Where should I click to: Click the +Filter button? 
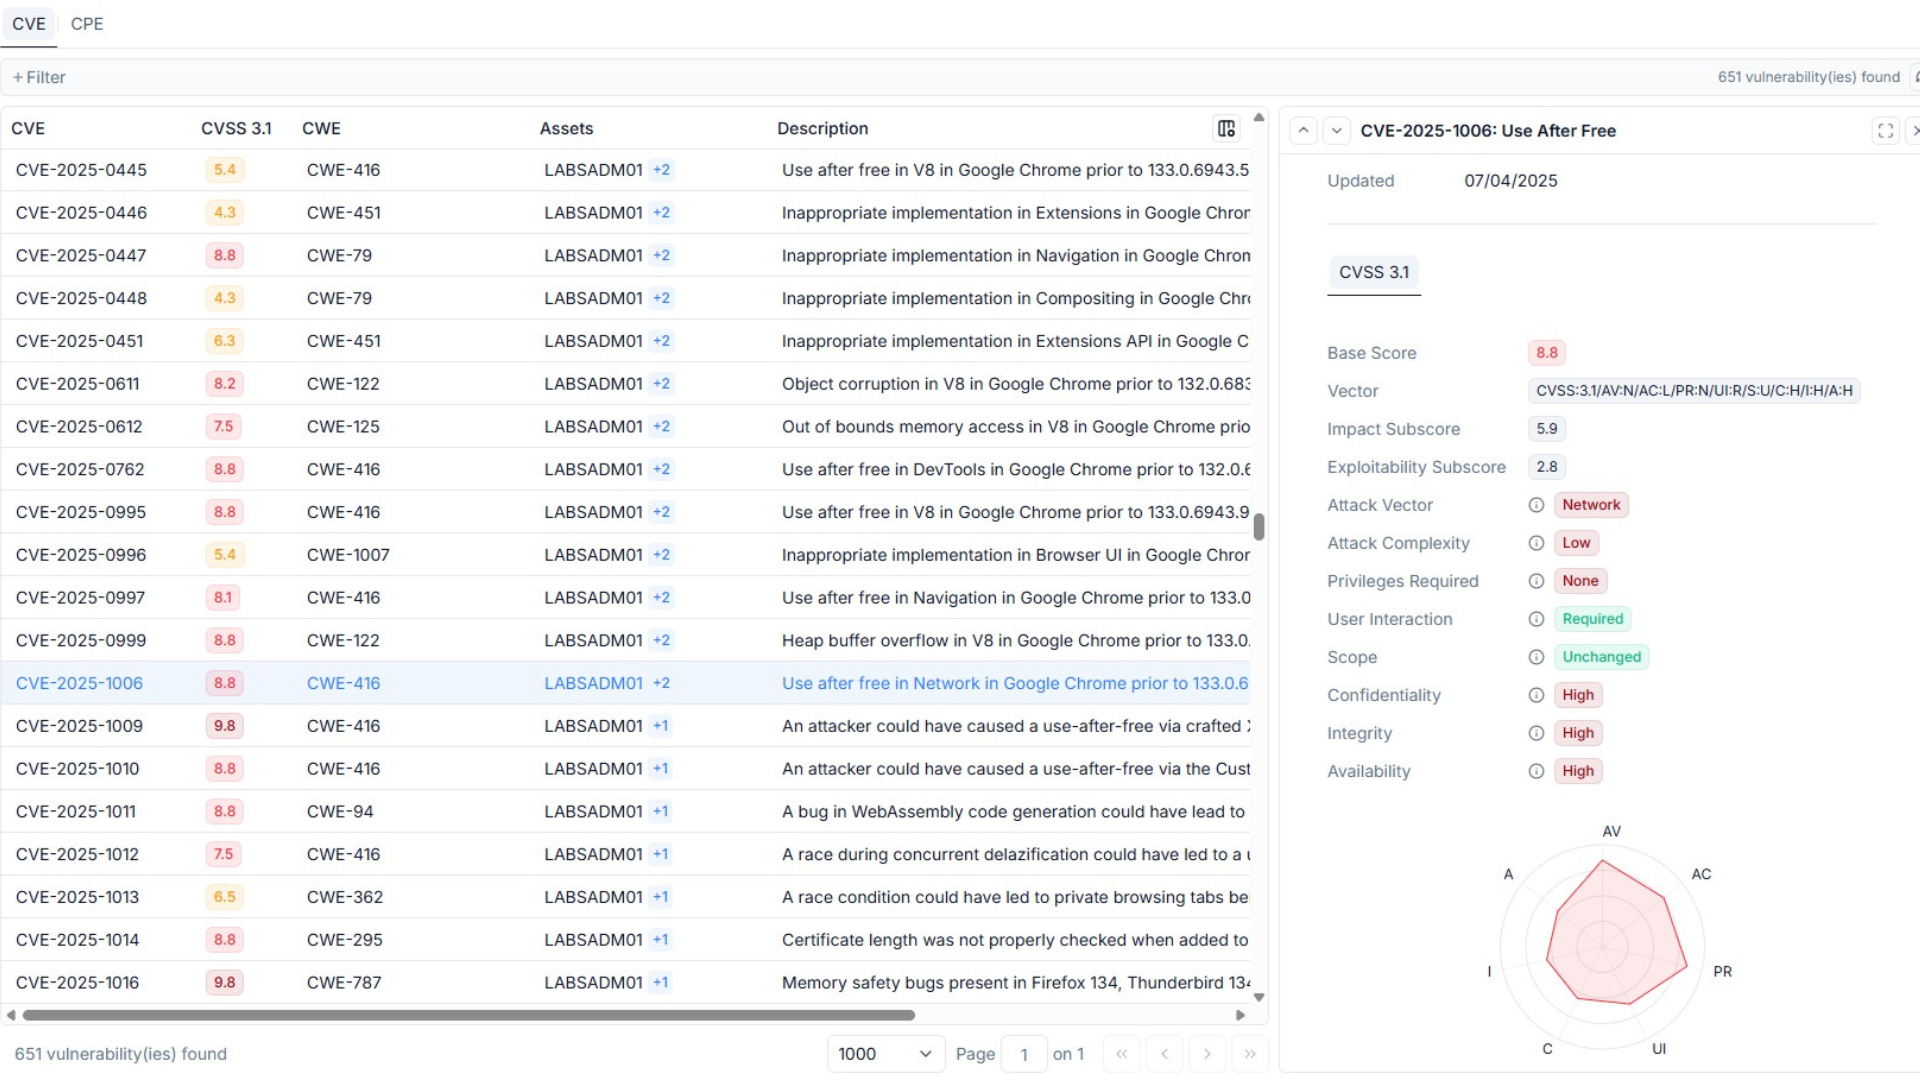click(38, 76)
